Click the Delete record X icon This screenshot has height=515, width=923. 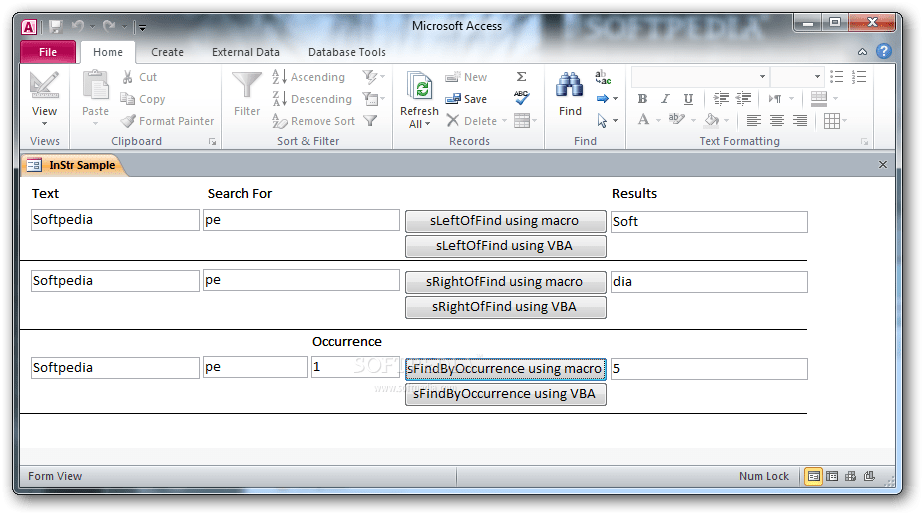tap(452, 121)
